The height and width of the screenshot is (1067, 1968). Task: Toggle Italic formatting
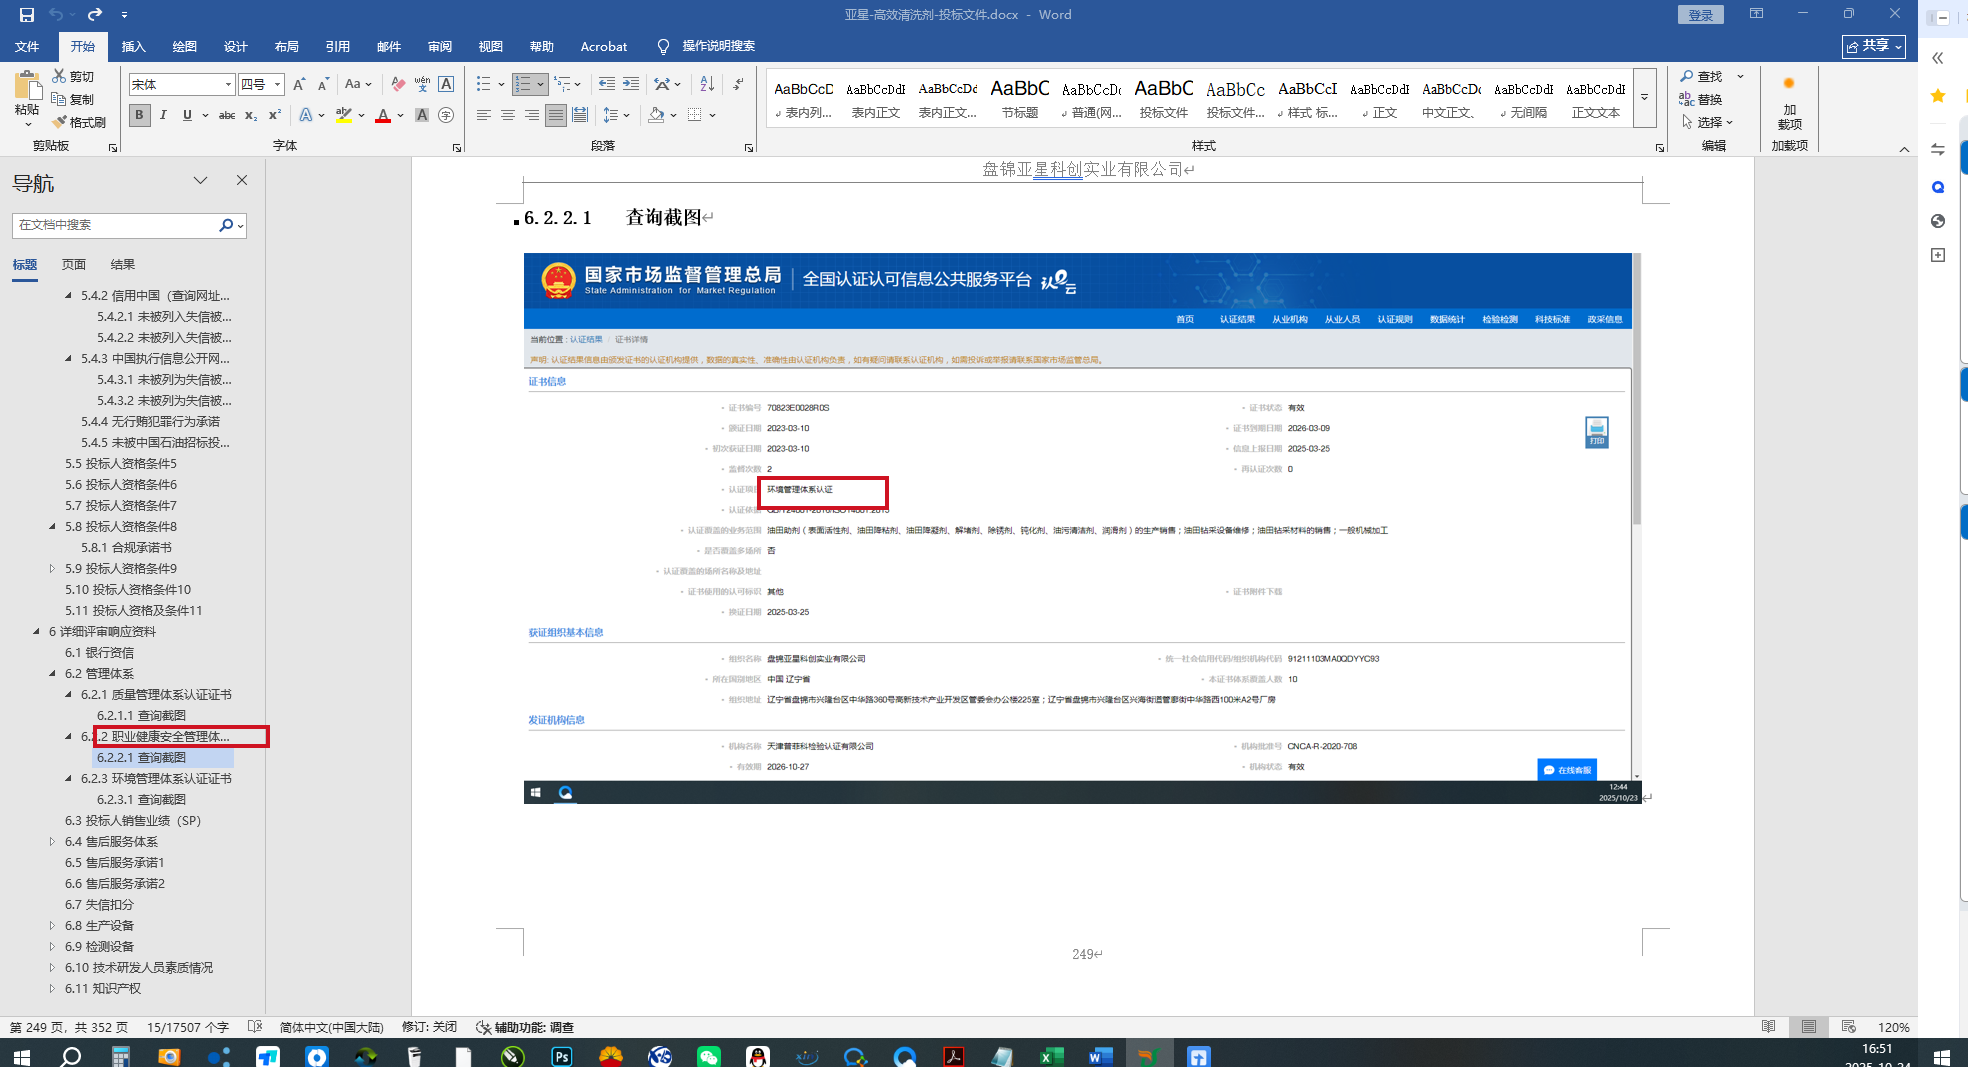[x=163, y=115]
